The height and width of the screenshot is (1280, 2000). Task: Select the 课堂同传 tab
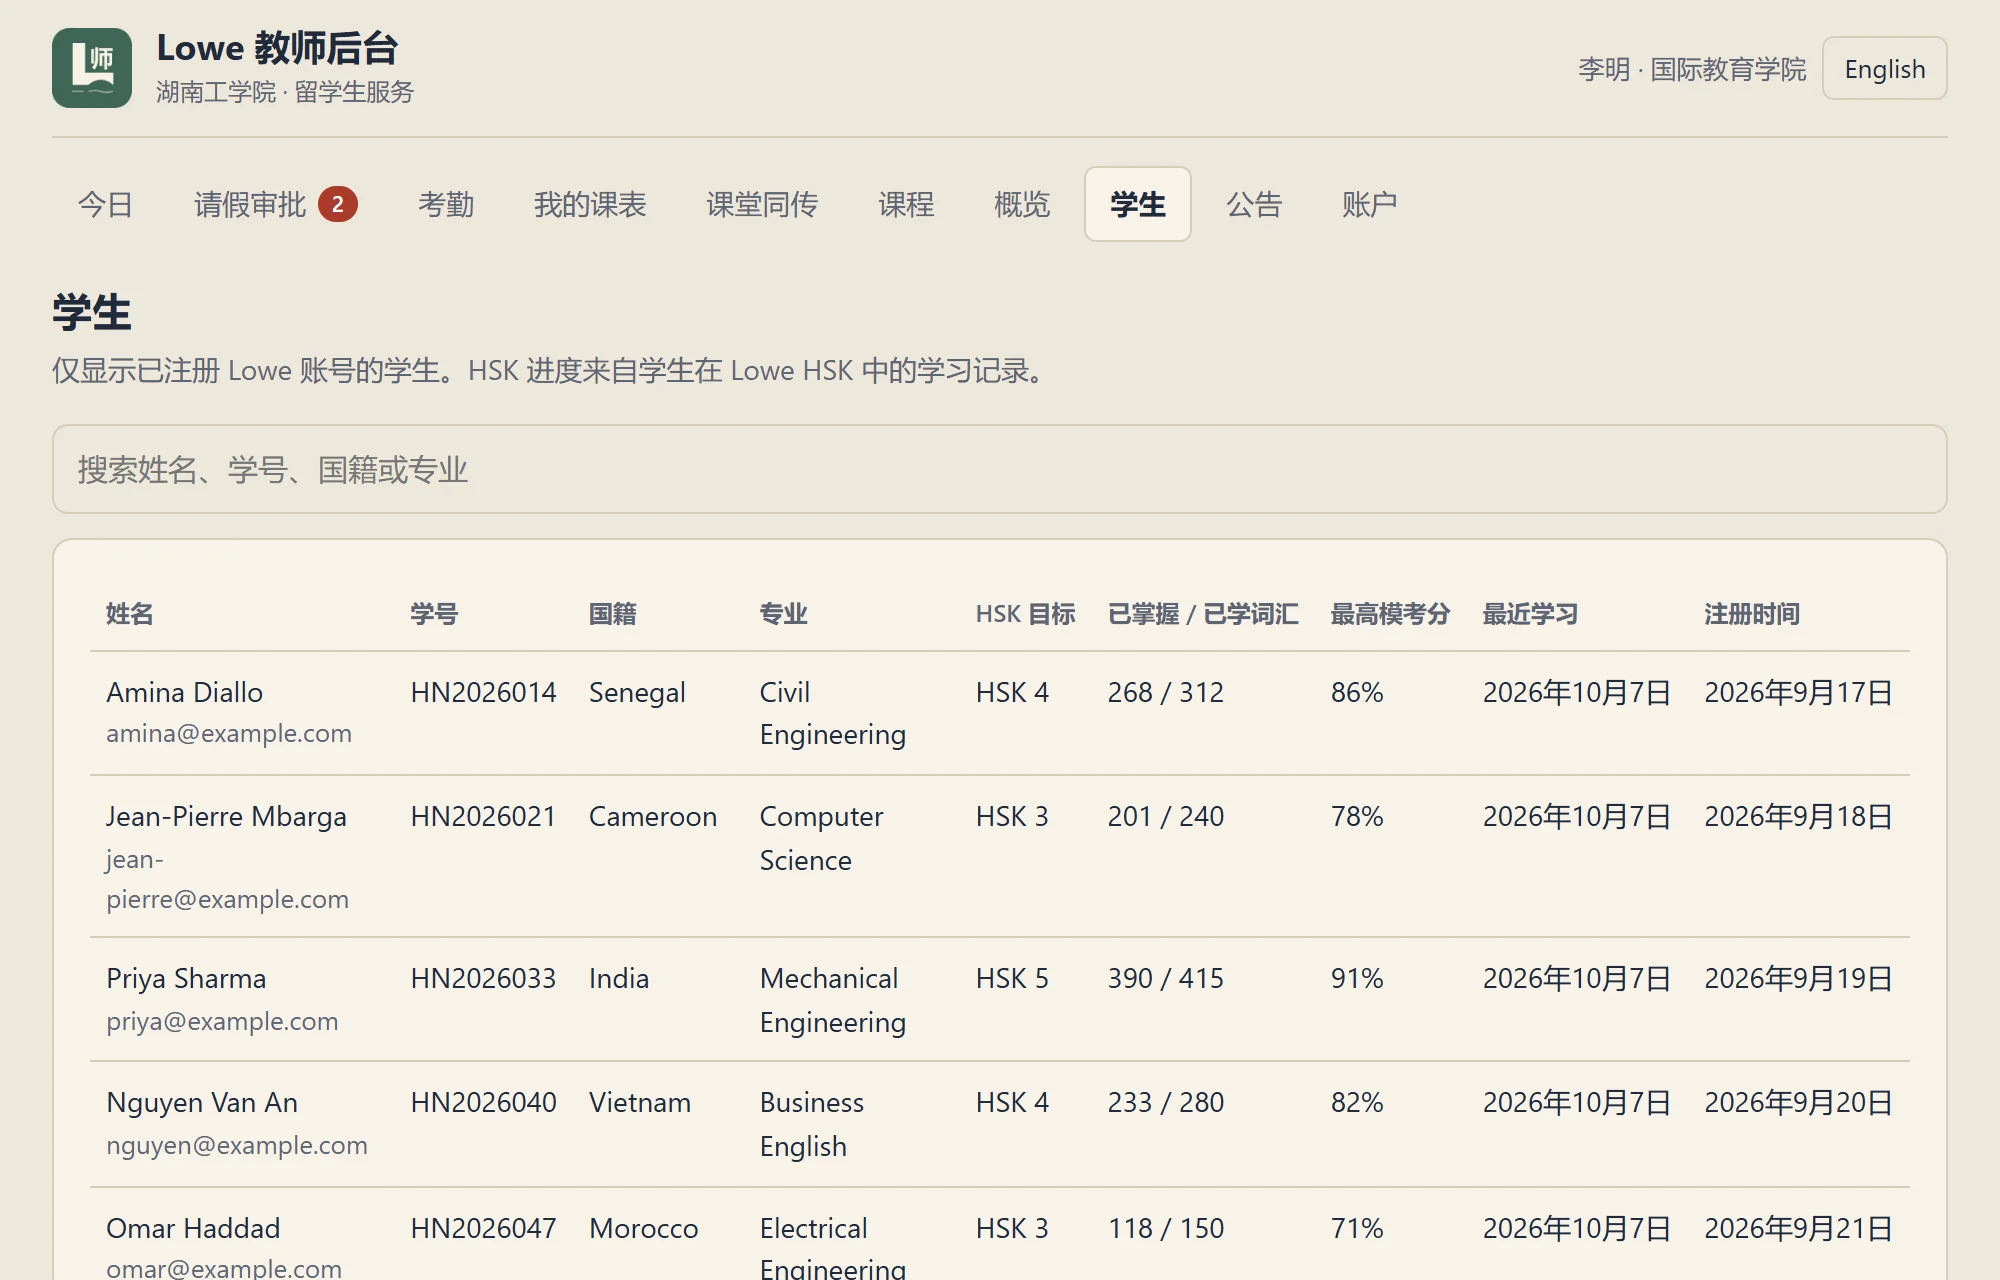762,204
